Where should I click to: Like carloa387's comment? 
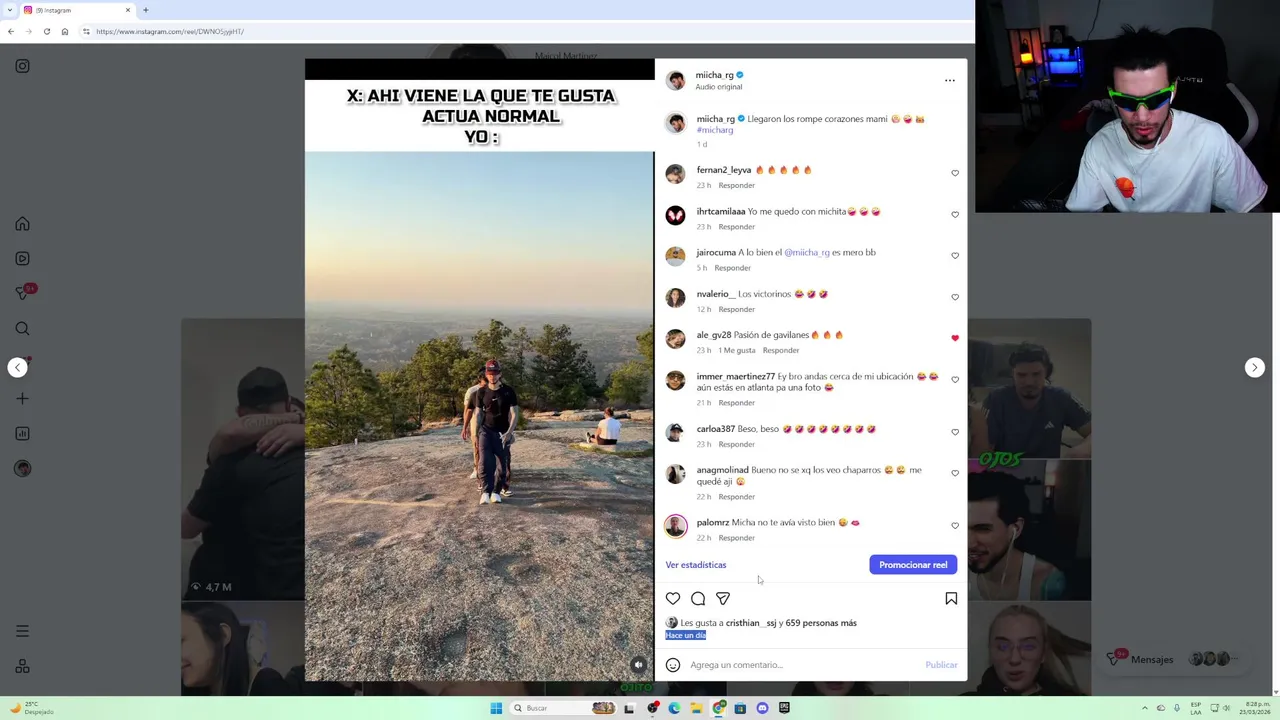pyautogui.click(x=955, y=432)
